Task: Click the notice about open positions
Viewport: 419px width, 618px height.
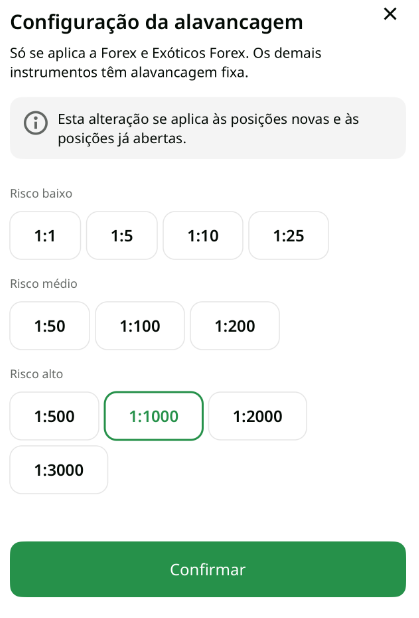Action: point(208,128)
